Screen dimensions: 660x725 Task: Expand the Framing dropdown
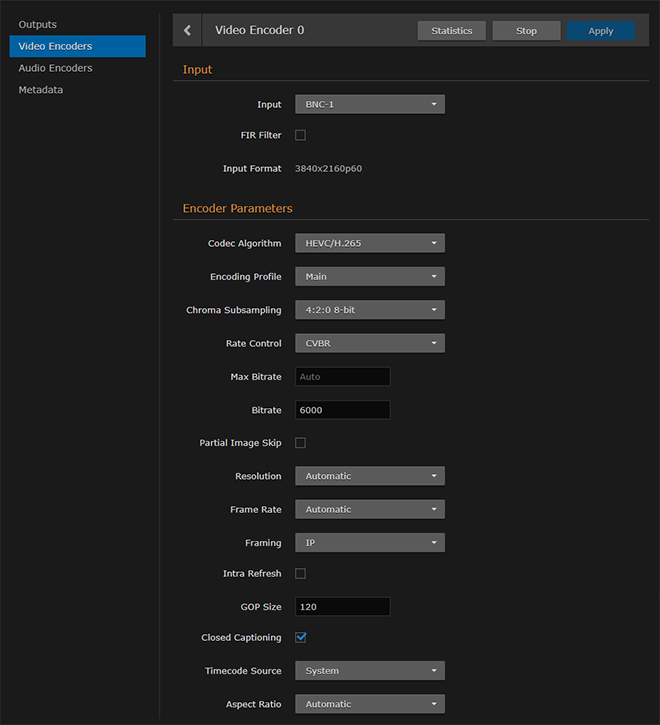pos(369,543)
